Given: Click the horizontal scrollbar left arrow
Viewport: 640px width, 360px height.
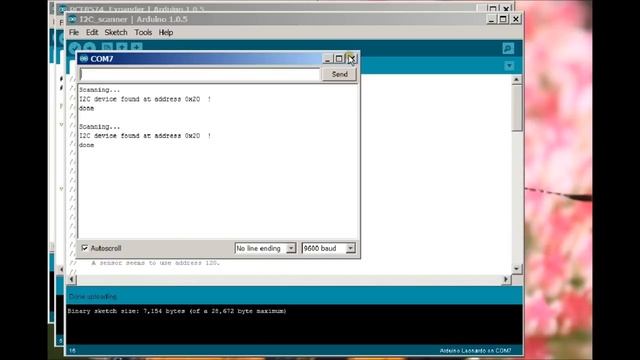Looking at the screenshot, I should (71, 280).
